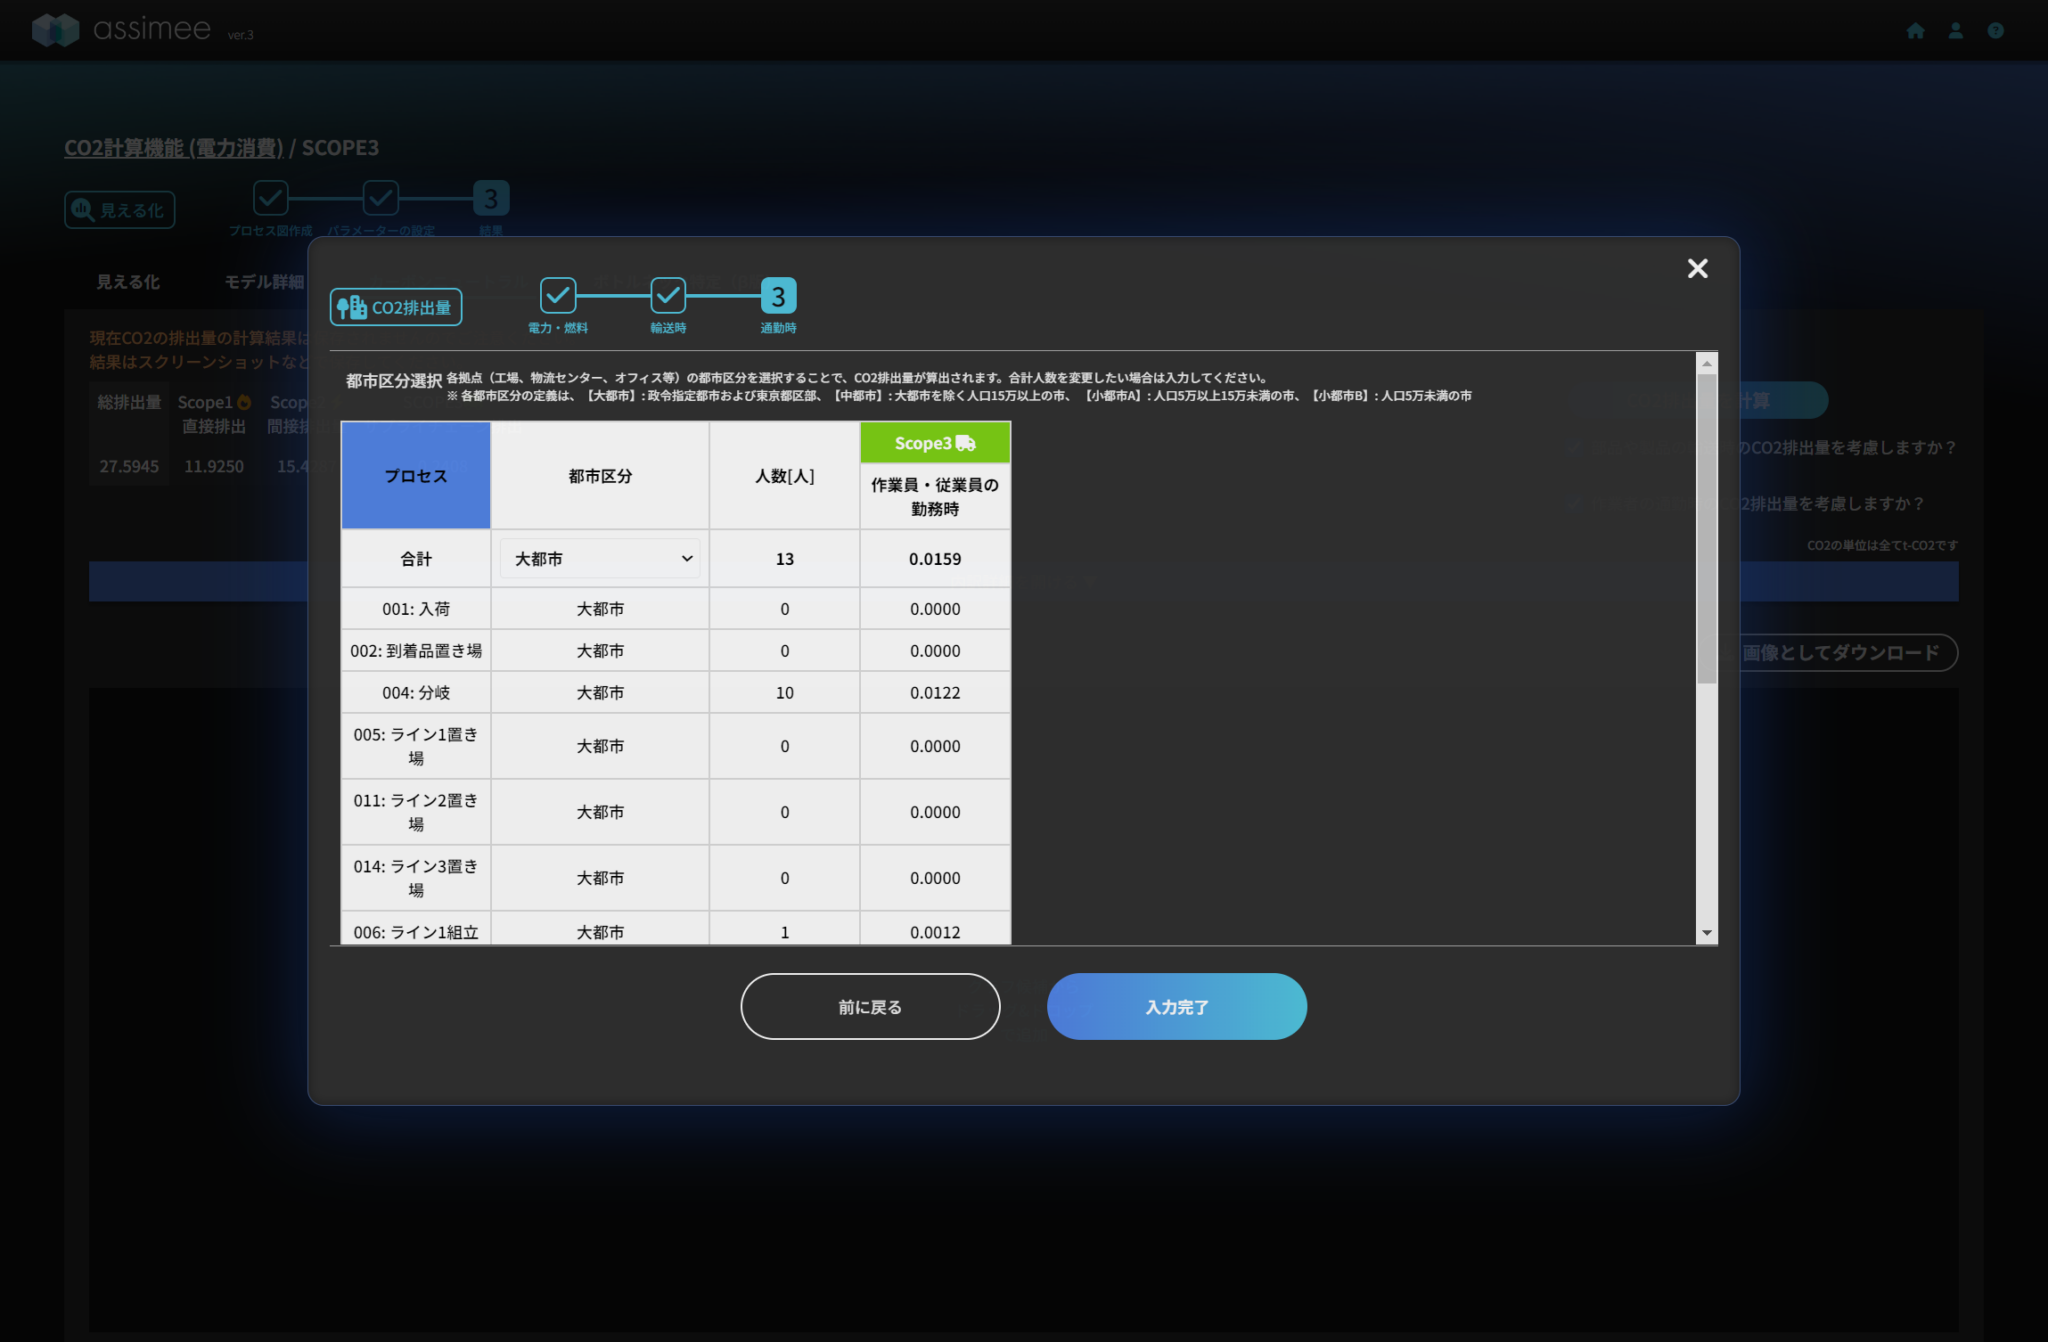Click the dialog's vertical scrollbar thumb
Image resolution: width=2048 pixels, height=1342 pixels.
pos(1707,530)
